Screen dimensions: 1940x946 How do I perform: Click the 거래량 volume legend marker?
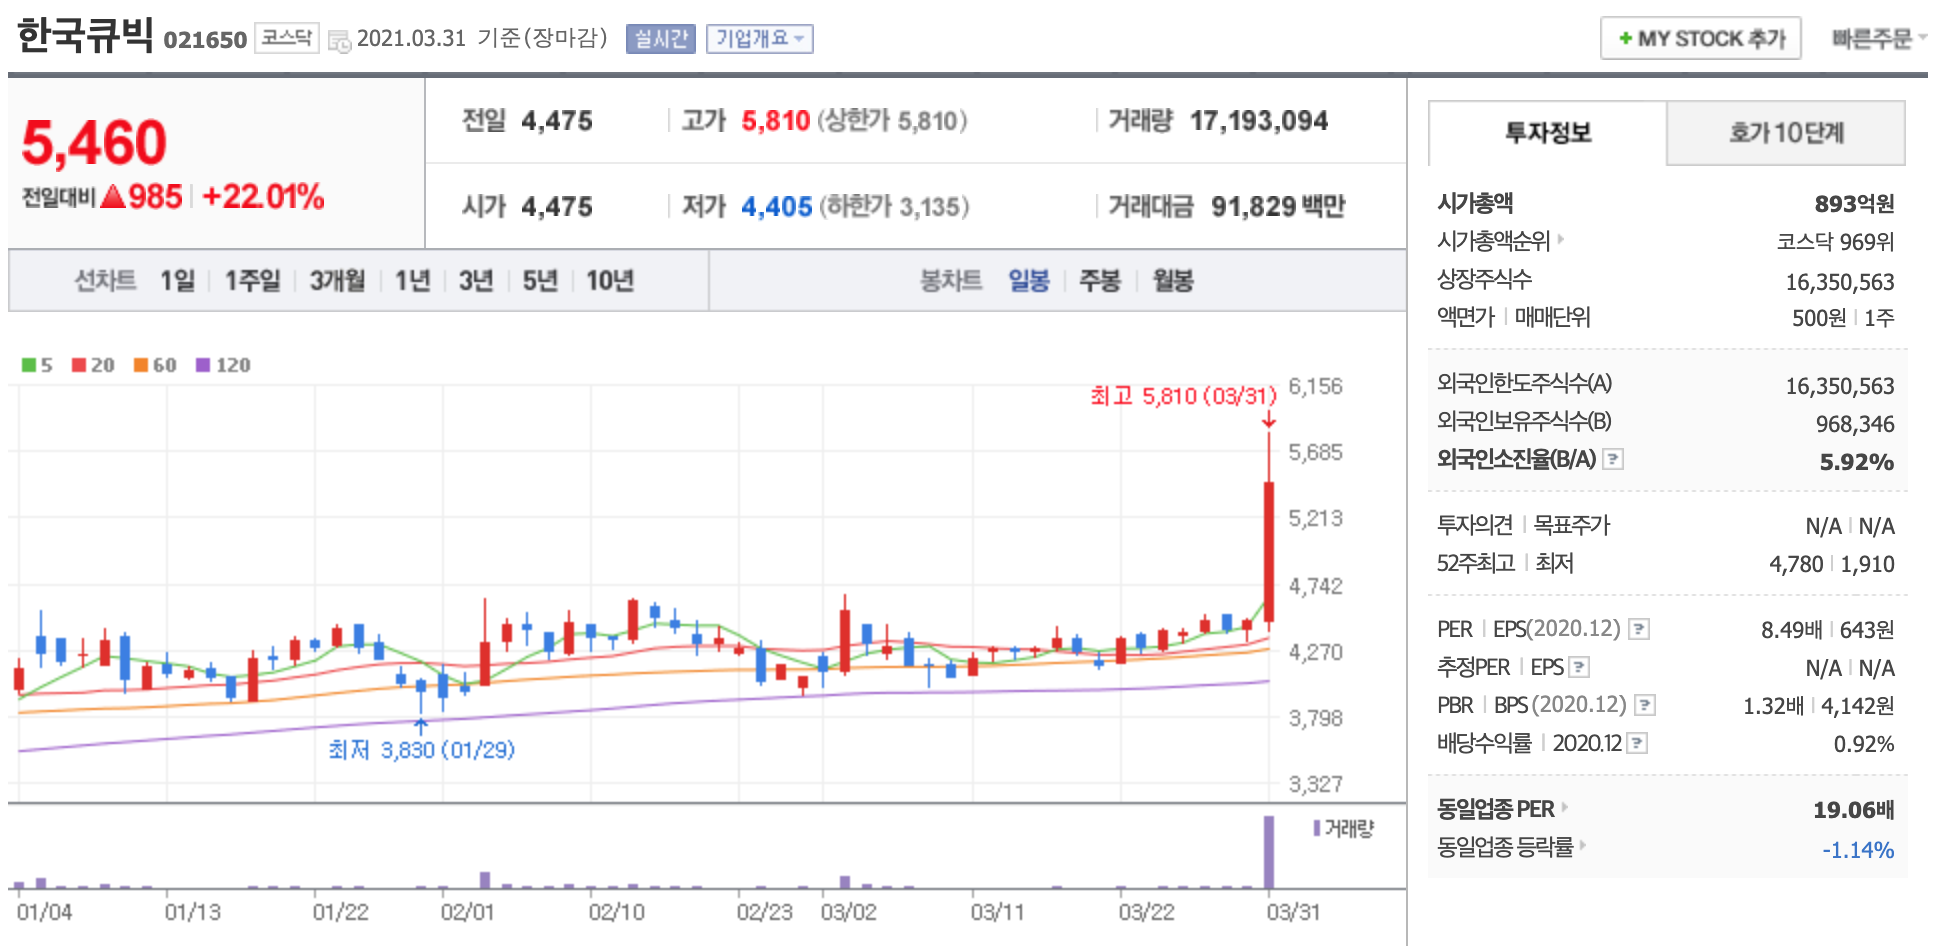click(1317, 828)
